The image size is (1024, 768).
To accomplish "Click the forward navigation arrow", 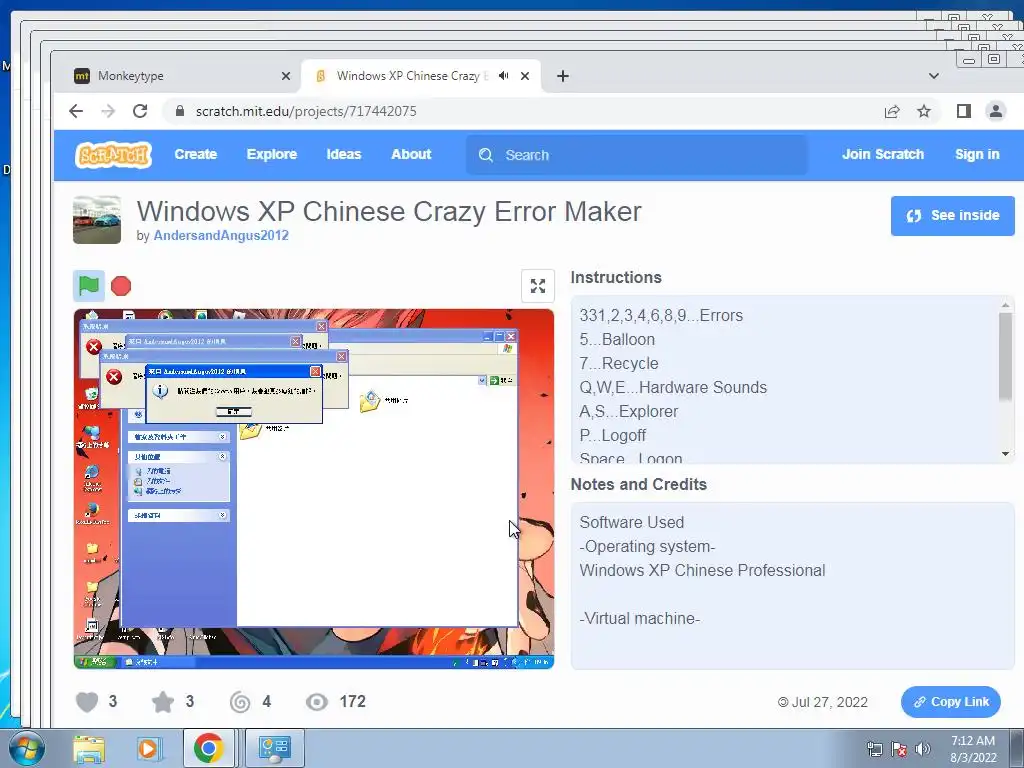I will coord(108,111).
